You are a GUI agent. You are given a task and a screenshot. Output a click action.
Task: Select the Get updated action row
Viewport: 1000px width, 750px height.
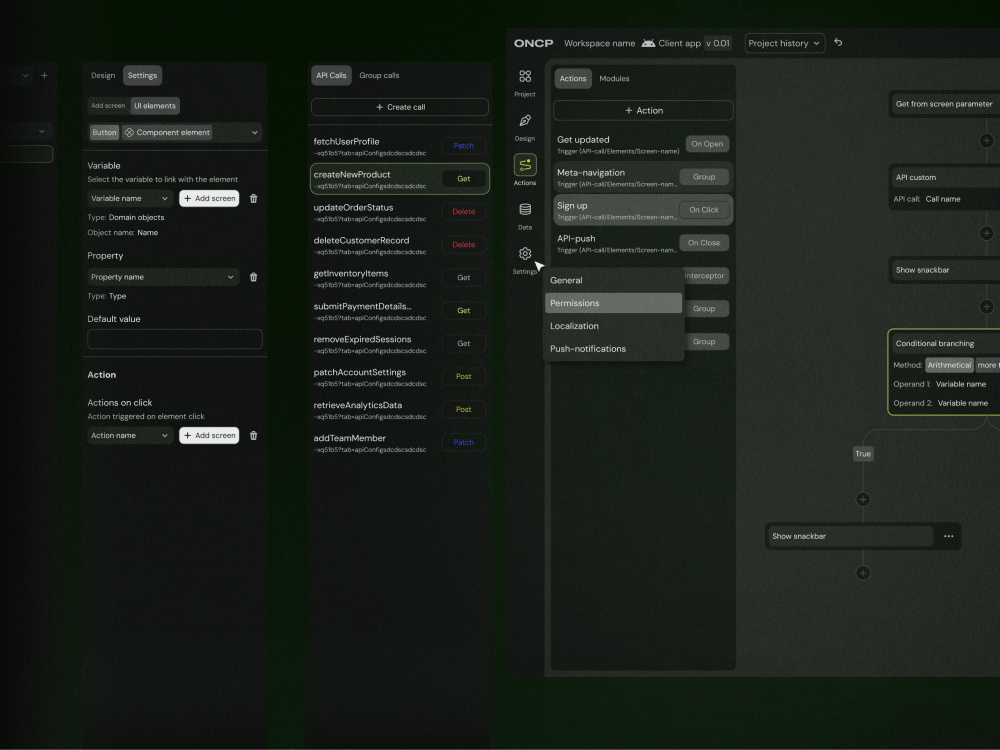(643, 144)
